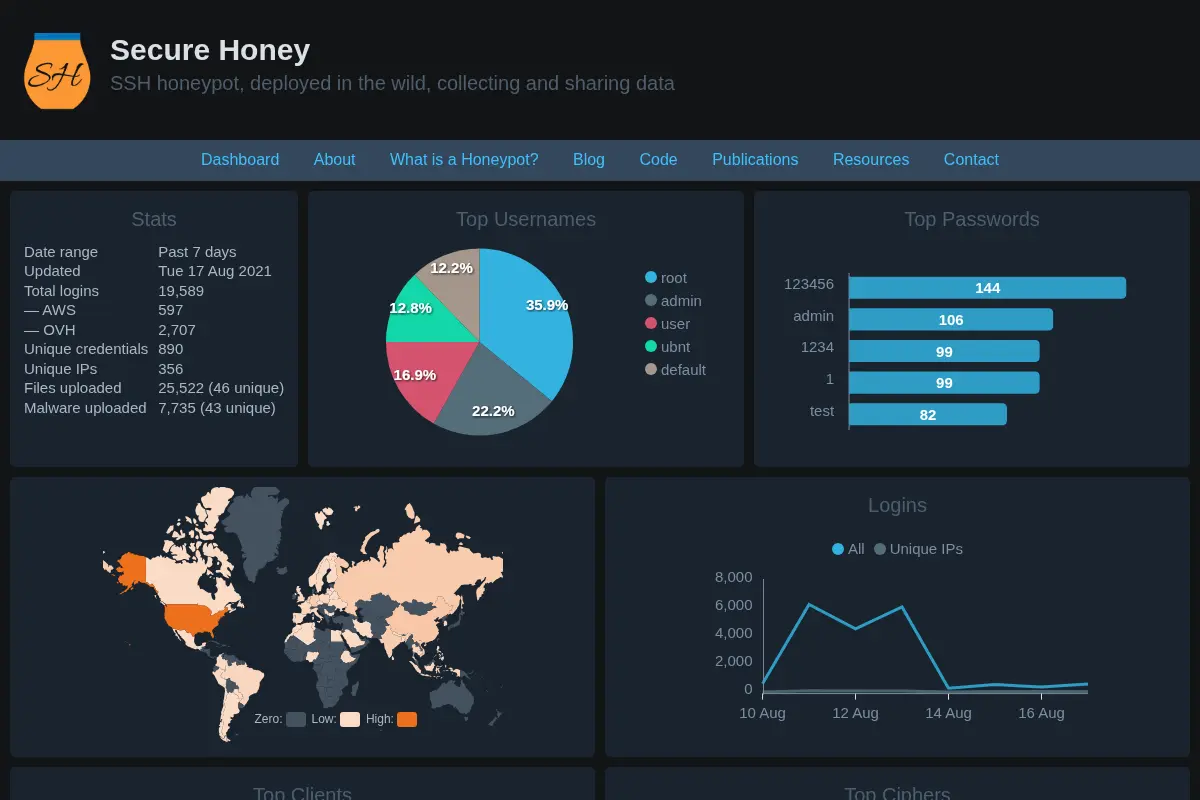Click the Logins chart heading
The image size is (1200, 800).
(897, 506)
